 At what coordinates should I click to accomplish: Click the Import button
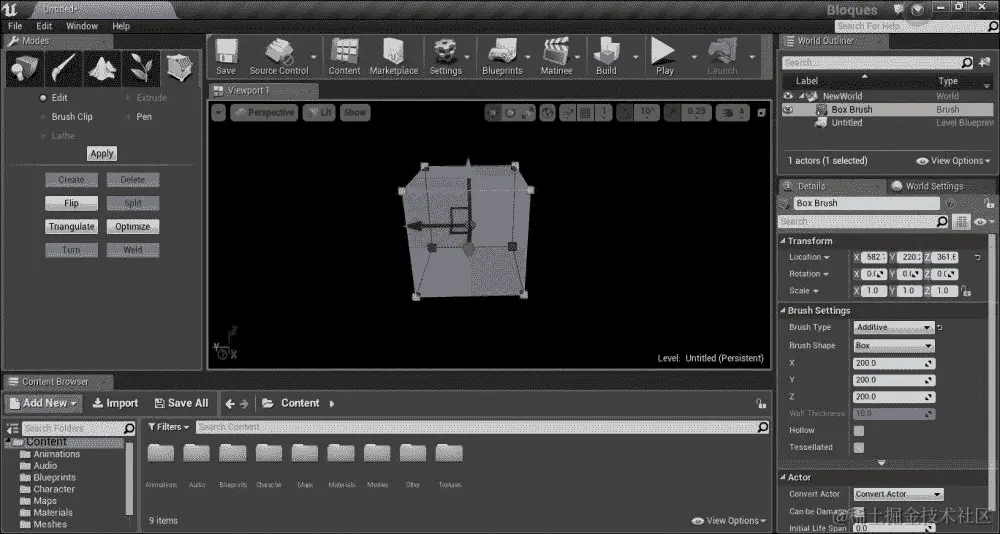(115, 403)
